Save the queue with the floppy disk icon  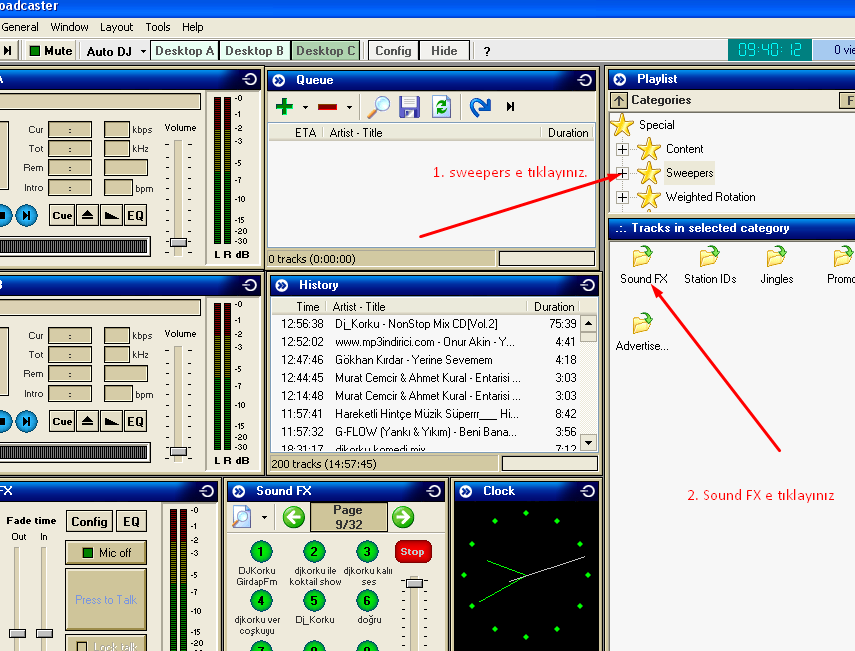point(409,107)
